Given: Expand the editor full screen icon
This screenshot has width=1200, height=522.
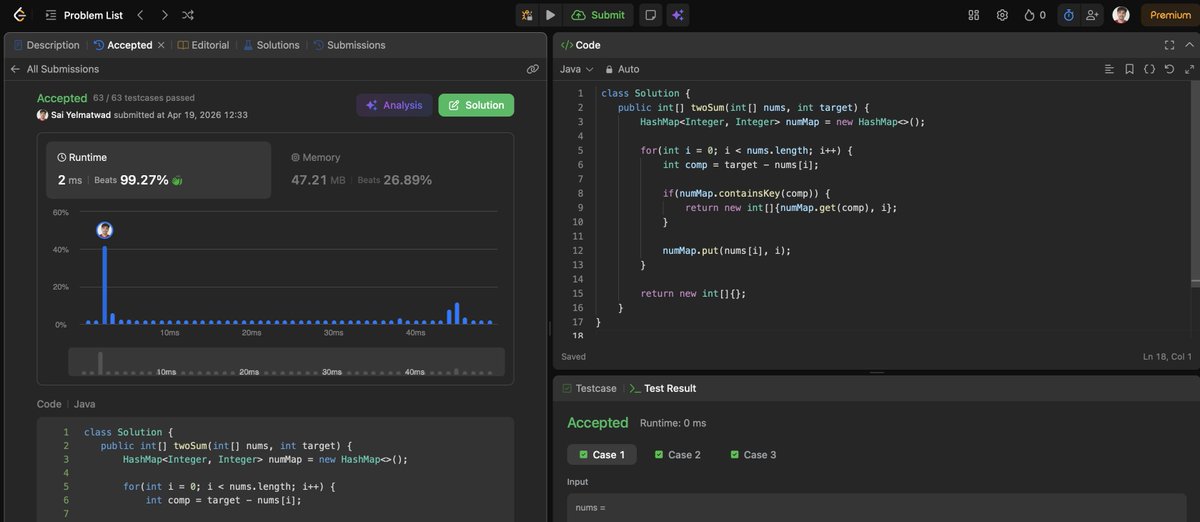Looking at the screenshot, I should click(x=1189, y=69).
